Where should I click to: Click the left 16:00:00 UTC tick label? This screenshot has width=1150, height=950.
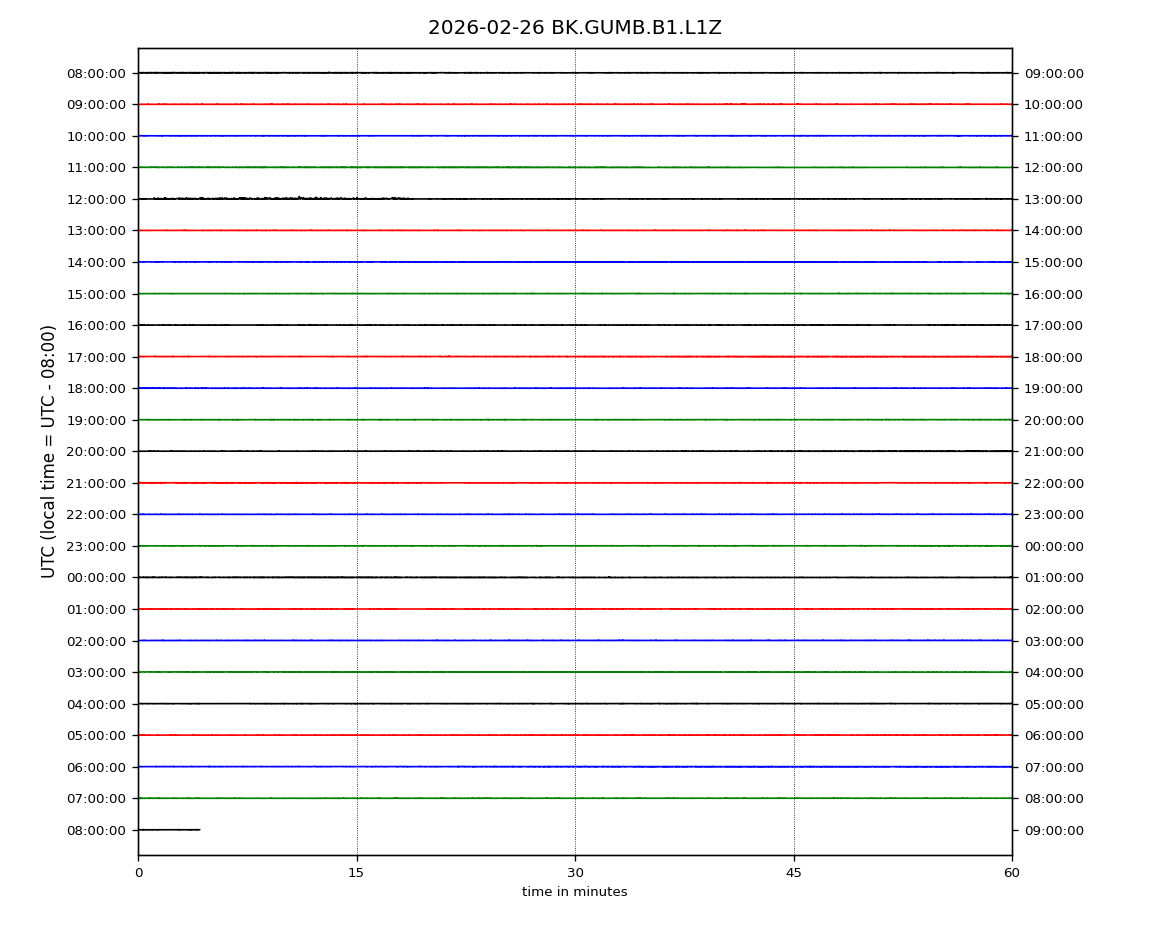pyautogui.click(x=96, y=325)
